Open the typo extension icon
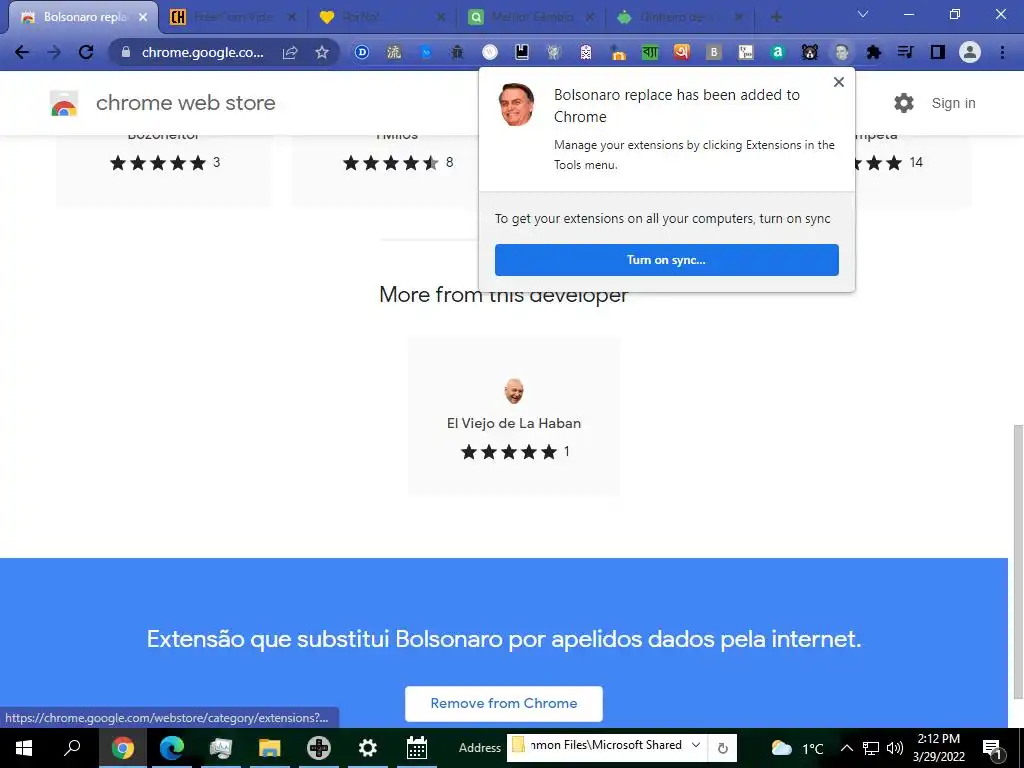This screenshot has width=1024, height=768. pyautogui.click(x=746, y=52)
